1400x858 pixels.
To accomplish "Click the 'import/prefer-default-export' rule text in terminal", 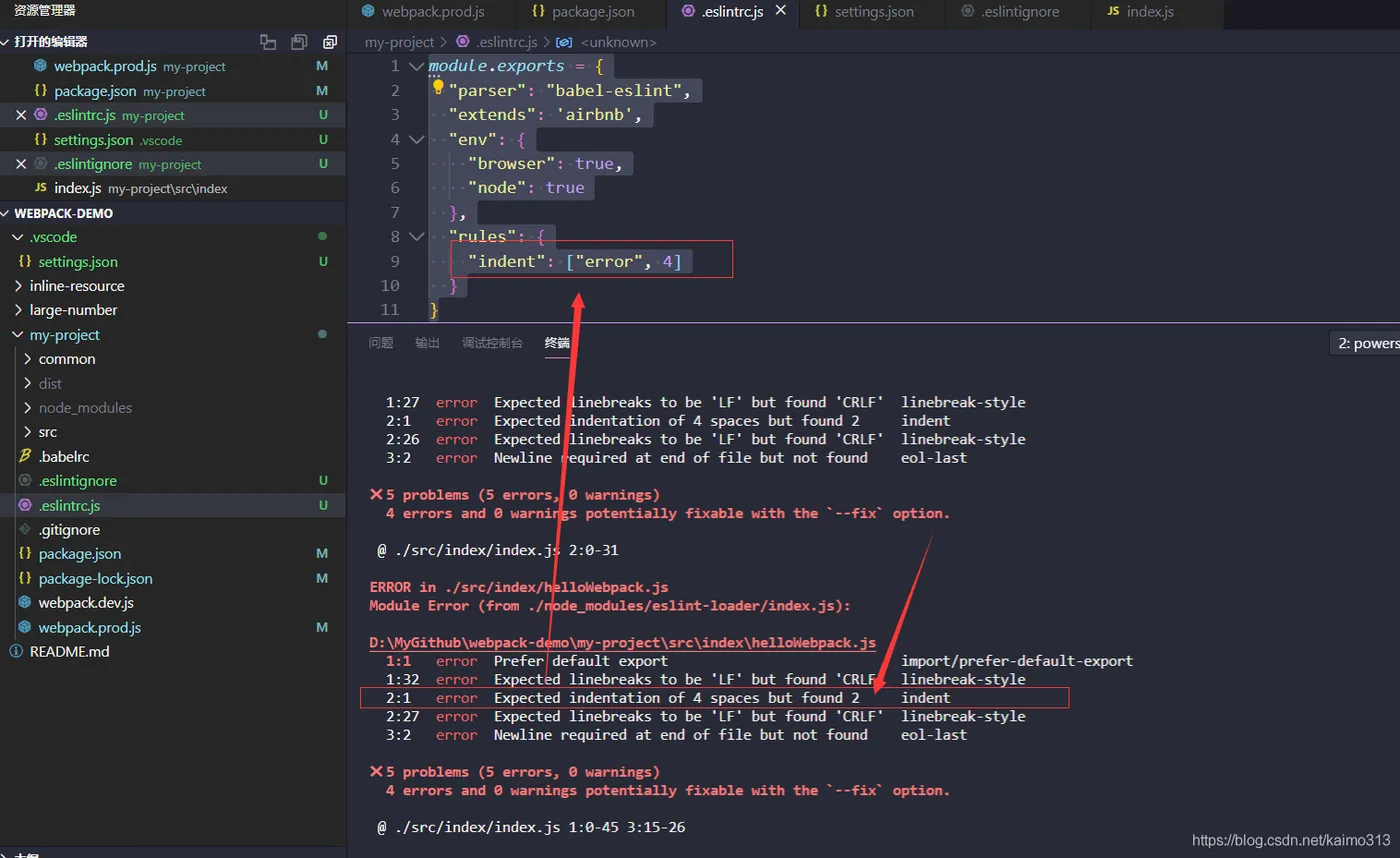I will coord(1017,661).
